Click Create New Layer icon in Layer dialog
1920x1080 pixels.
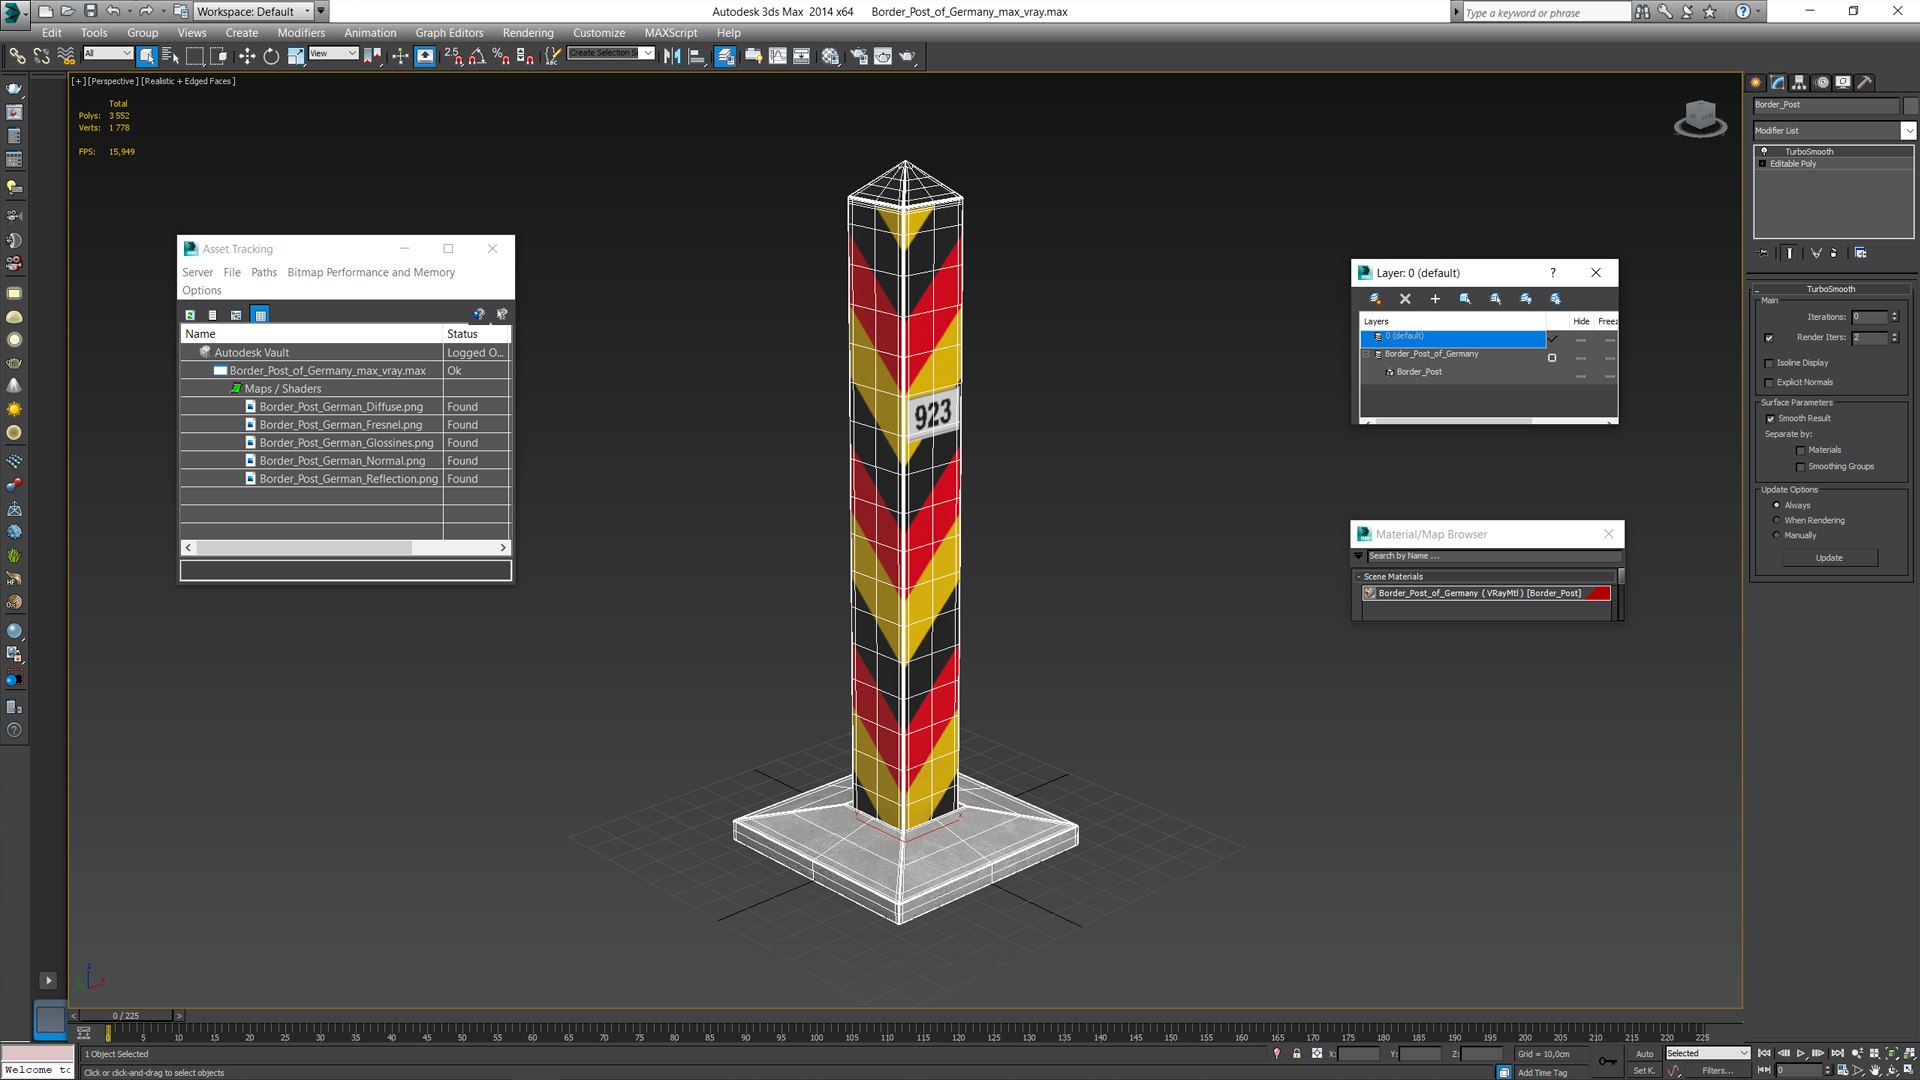[1375, 299]
